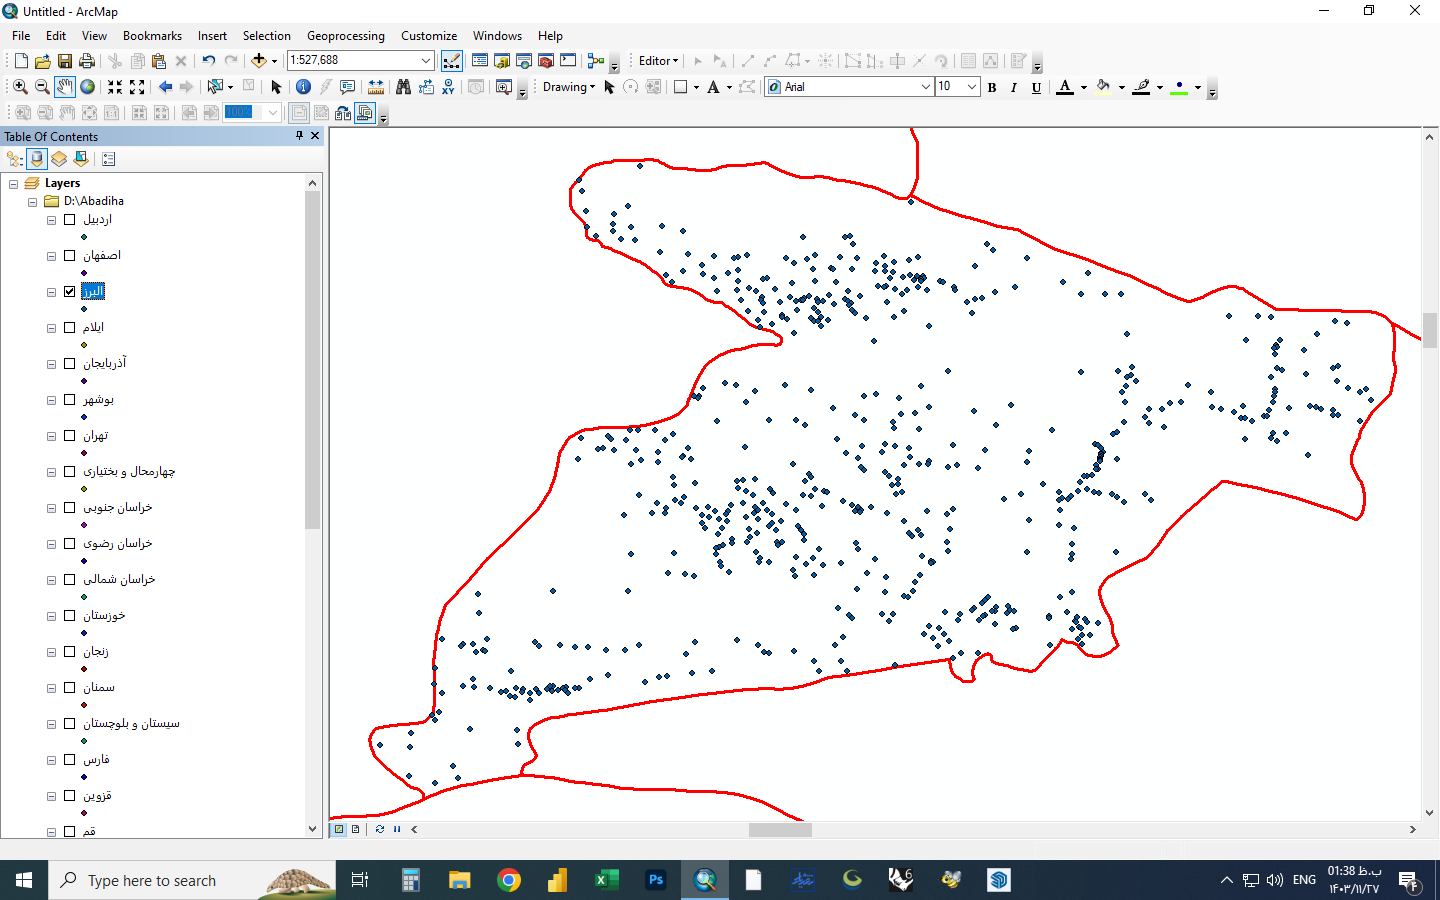
Task: Expand the Arial font name dropdown
Action: tap(925, 87)
